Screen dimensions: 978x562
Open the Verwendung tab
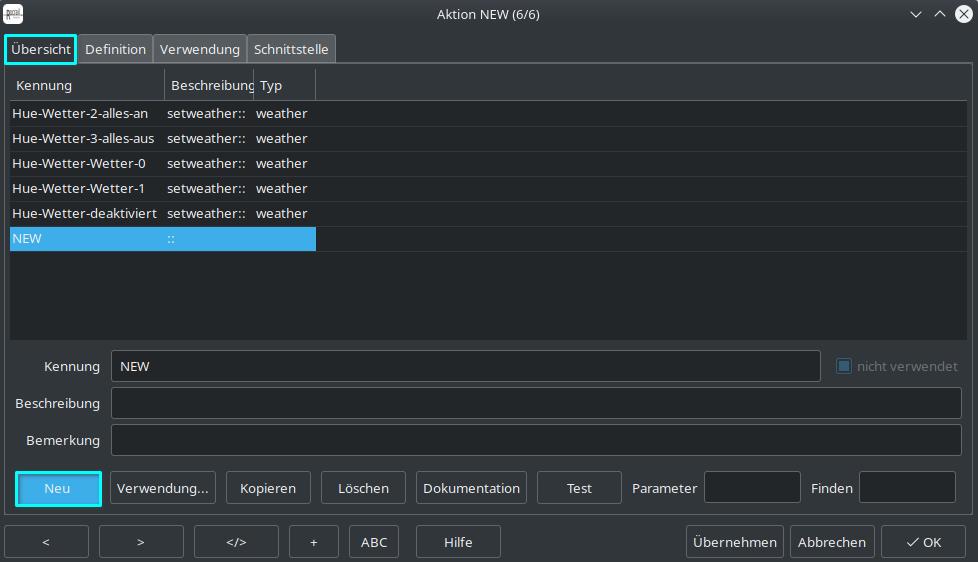(200, 49)
